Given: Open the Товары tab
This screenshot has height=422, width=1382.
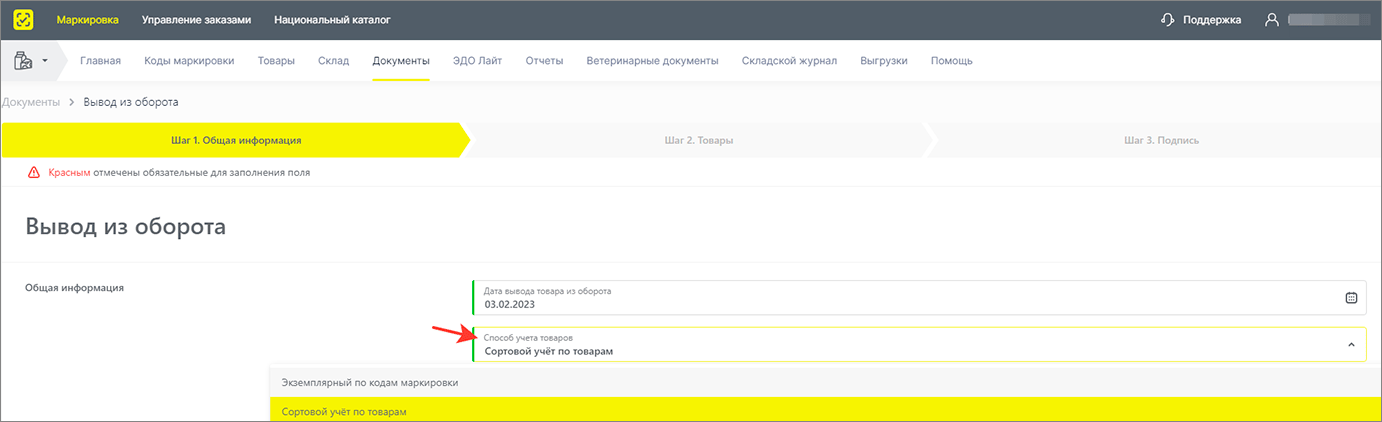Looking at the screenshot, I should point(276,61).
